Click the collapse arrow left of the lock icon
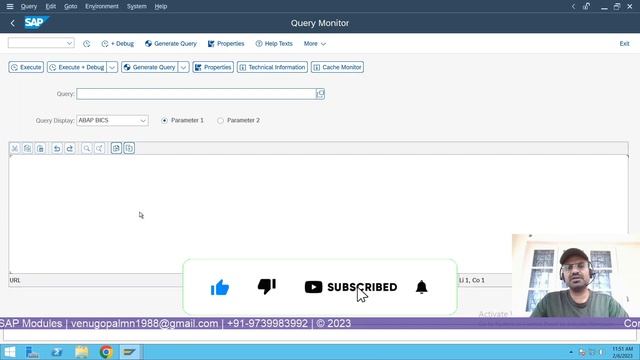The height and width of the screenshot is (360, 640). [x=573, y=7]
